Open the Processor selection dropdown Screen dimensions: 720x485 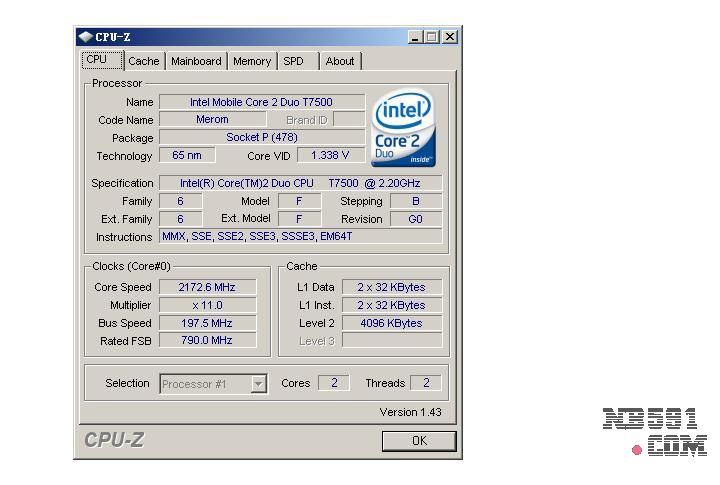[x=259, y=383]
